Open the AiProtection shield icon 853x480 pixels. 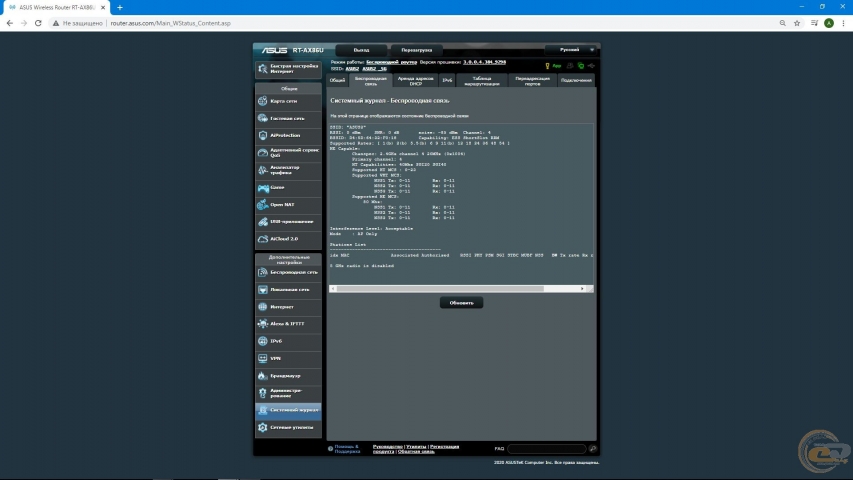coord(263,136)
